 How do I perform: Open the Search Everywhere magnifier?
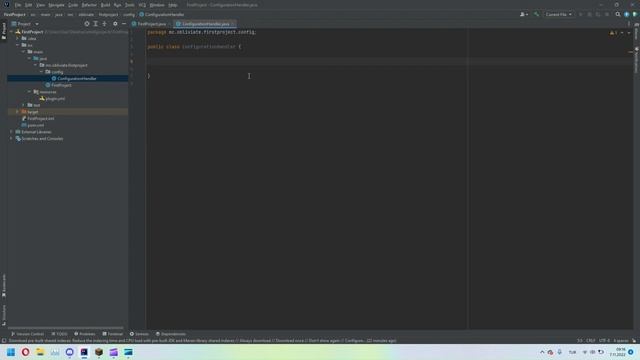pyautogui.click(x=618, y=14)
